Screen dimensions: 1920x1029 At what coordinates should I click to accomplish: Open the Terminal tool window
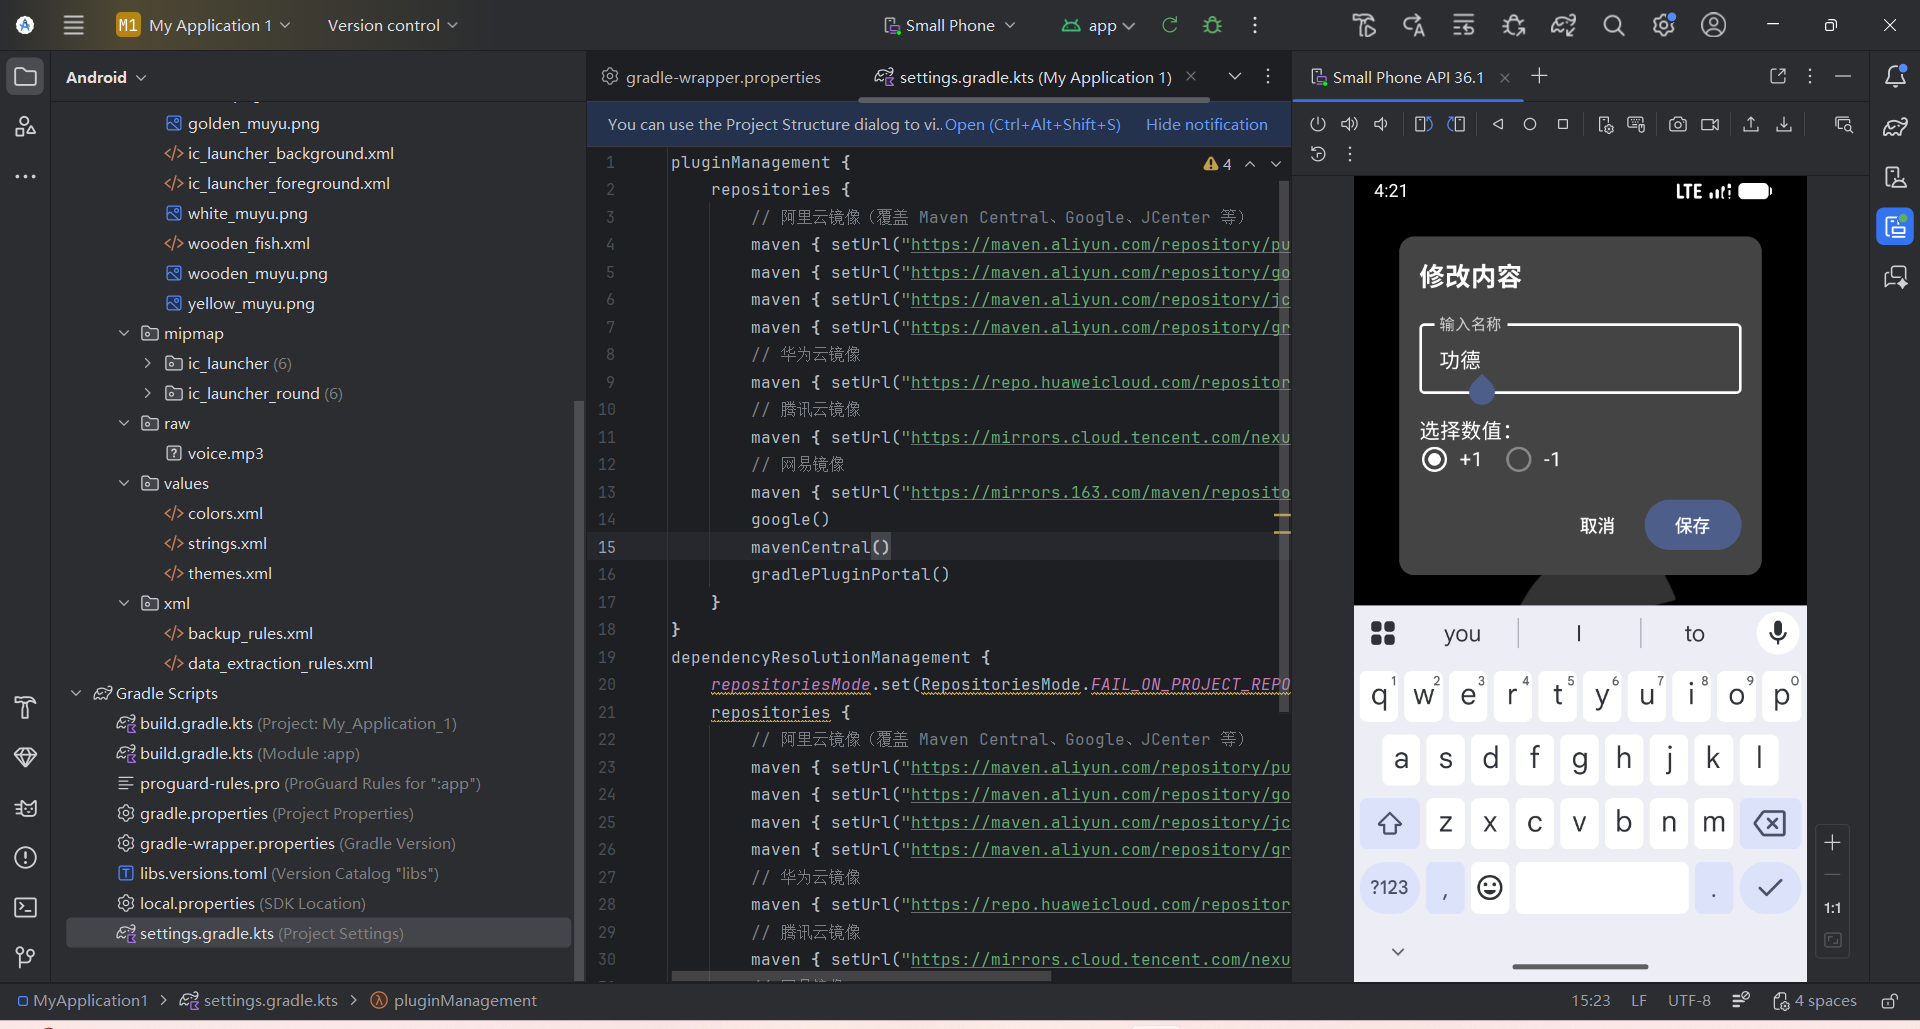pos(26,907)
